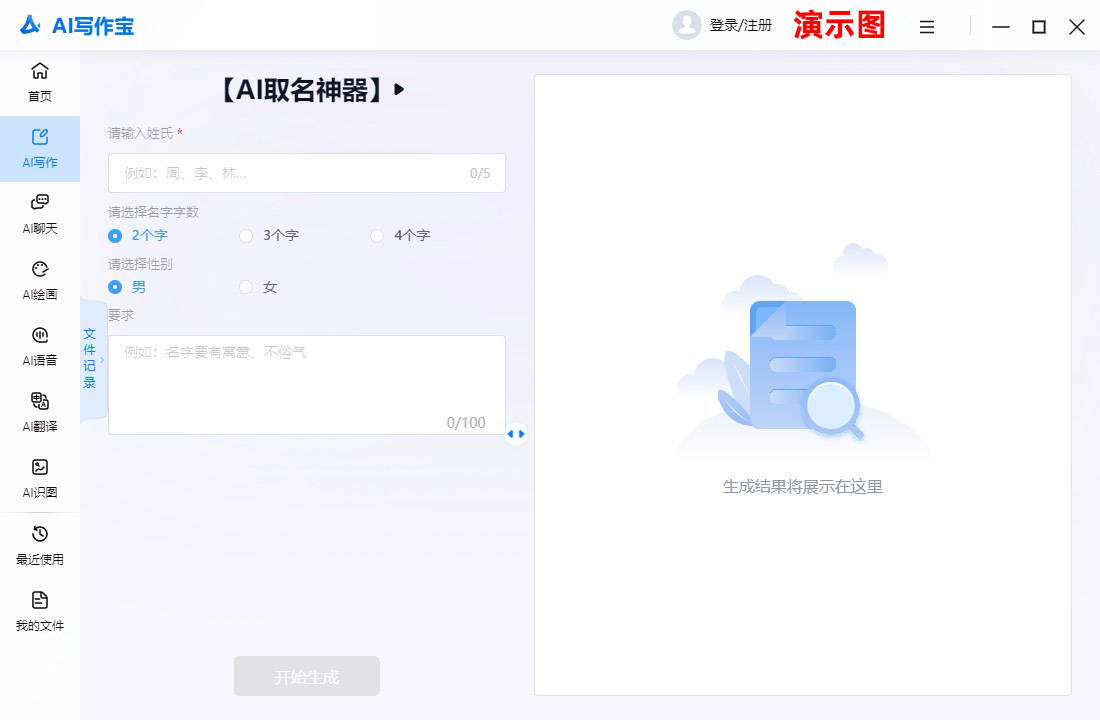Open the 首页 home icon

pos(40,71)
